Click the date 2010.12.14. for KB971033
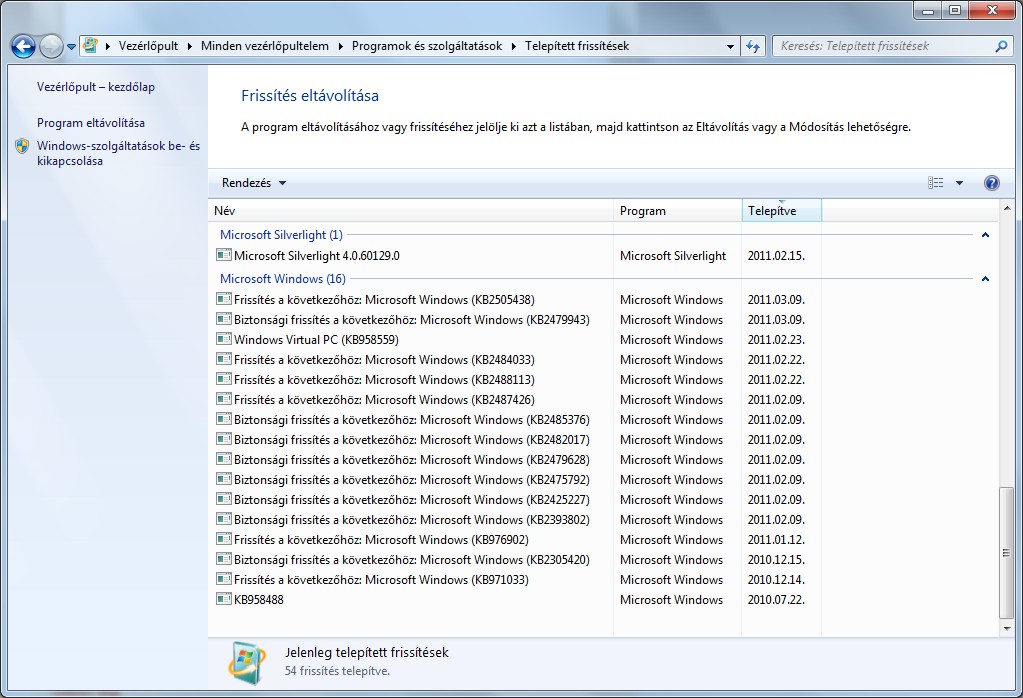 pyautogui.click(x=776, y=580)
